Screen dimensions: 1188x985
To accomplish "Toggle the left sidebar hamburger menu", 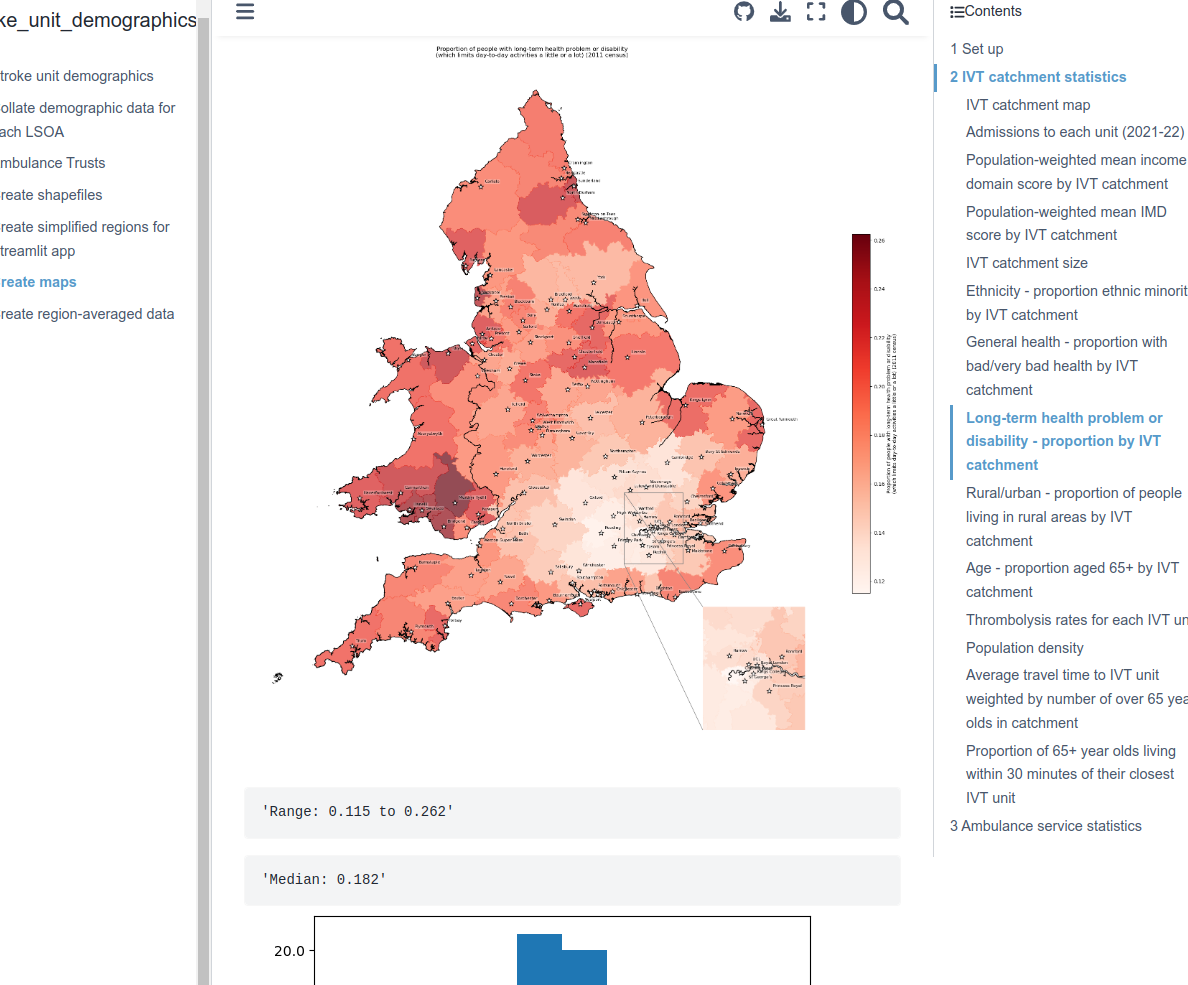I will click(245, 12).
